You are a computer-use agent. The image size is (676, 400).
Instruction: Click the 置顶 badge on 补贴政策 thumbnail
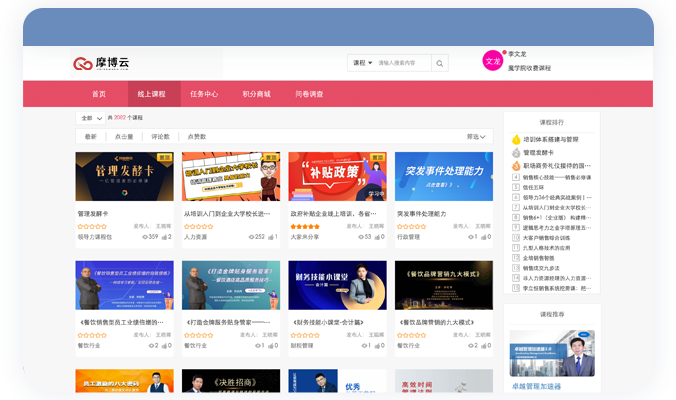pos(378,157)
